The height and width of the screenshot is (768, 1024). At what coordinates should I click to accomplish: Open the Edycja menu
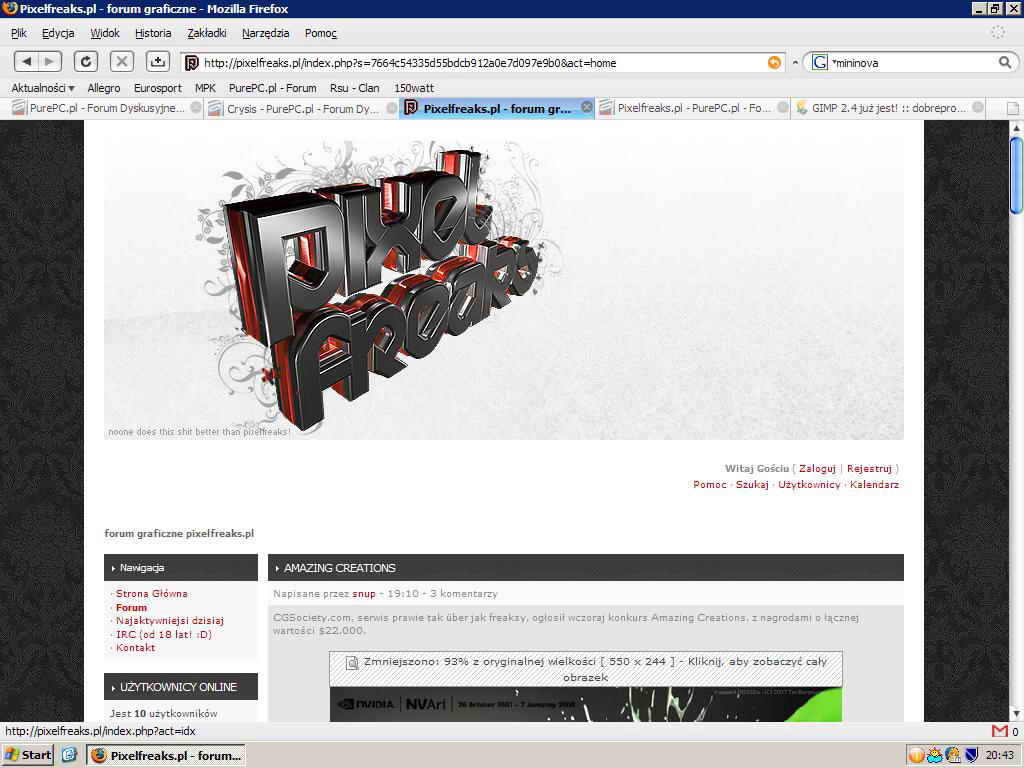point(58,33)
